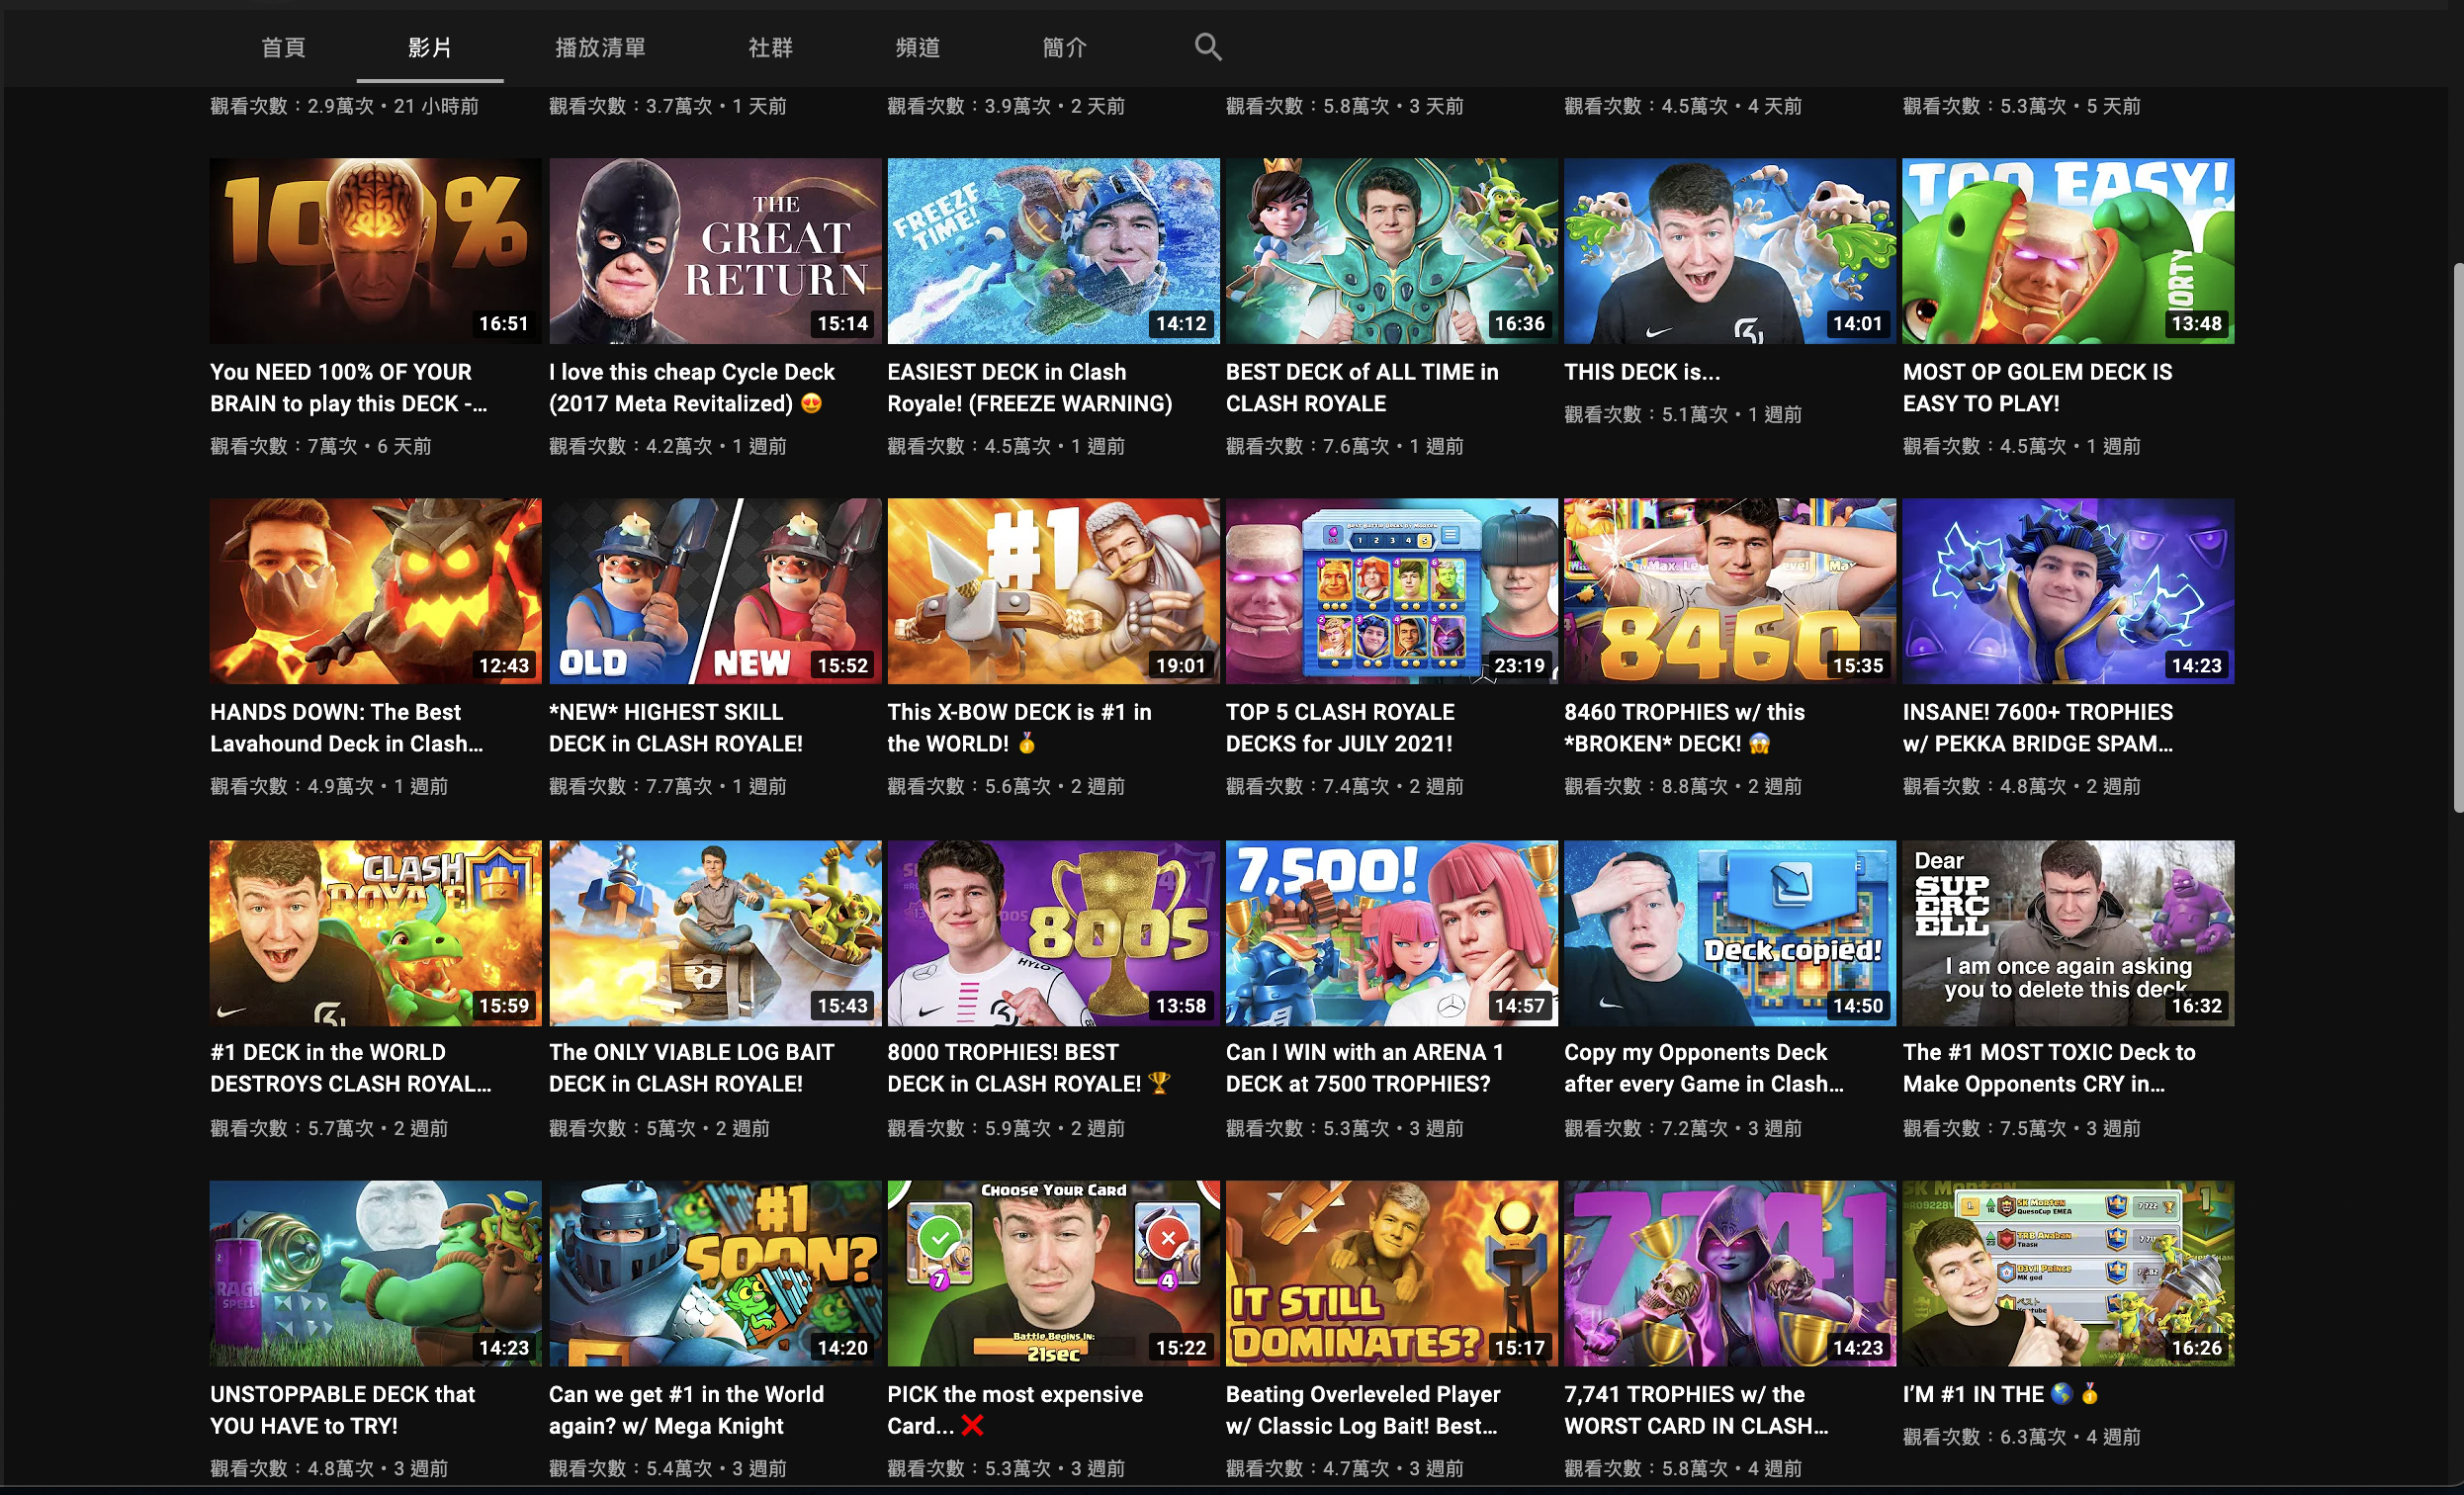Open thumbnail with 16:36 duration

coord(1392,251)
